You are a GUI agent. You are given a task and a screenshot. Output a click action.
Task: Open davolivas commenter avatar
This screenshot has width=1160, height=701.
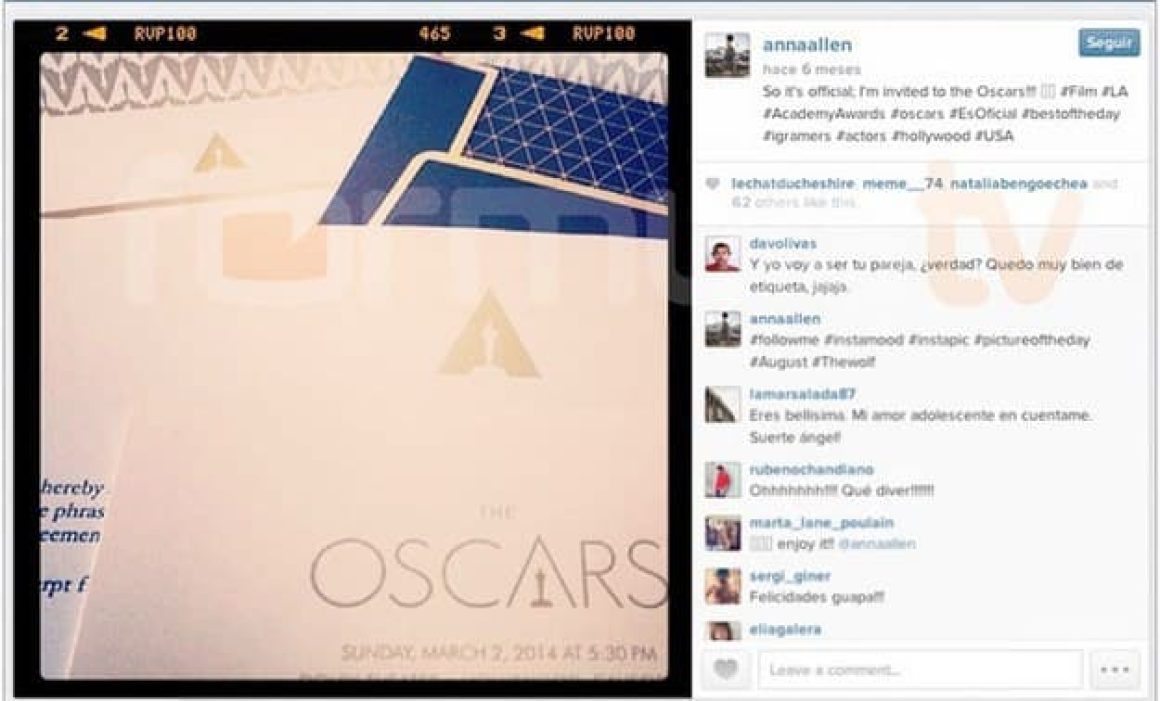pos(723,255)
